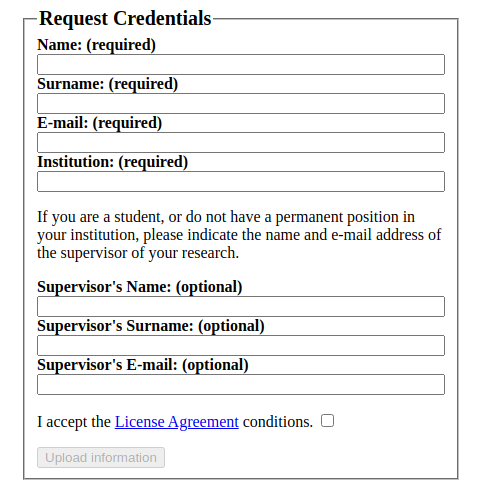
Task: Click the 'Surname: (required)' label
Action: pos(107,84)
